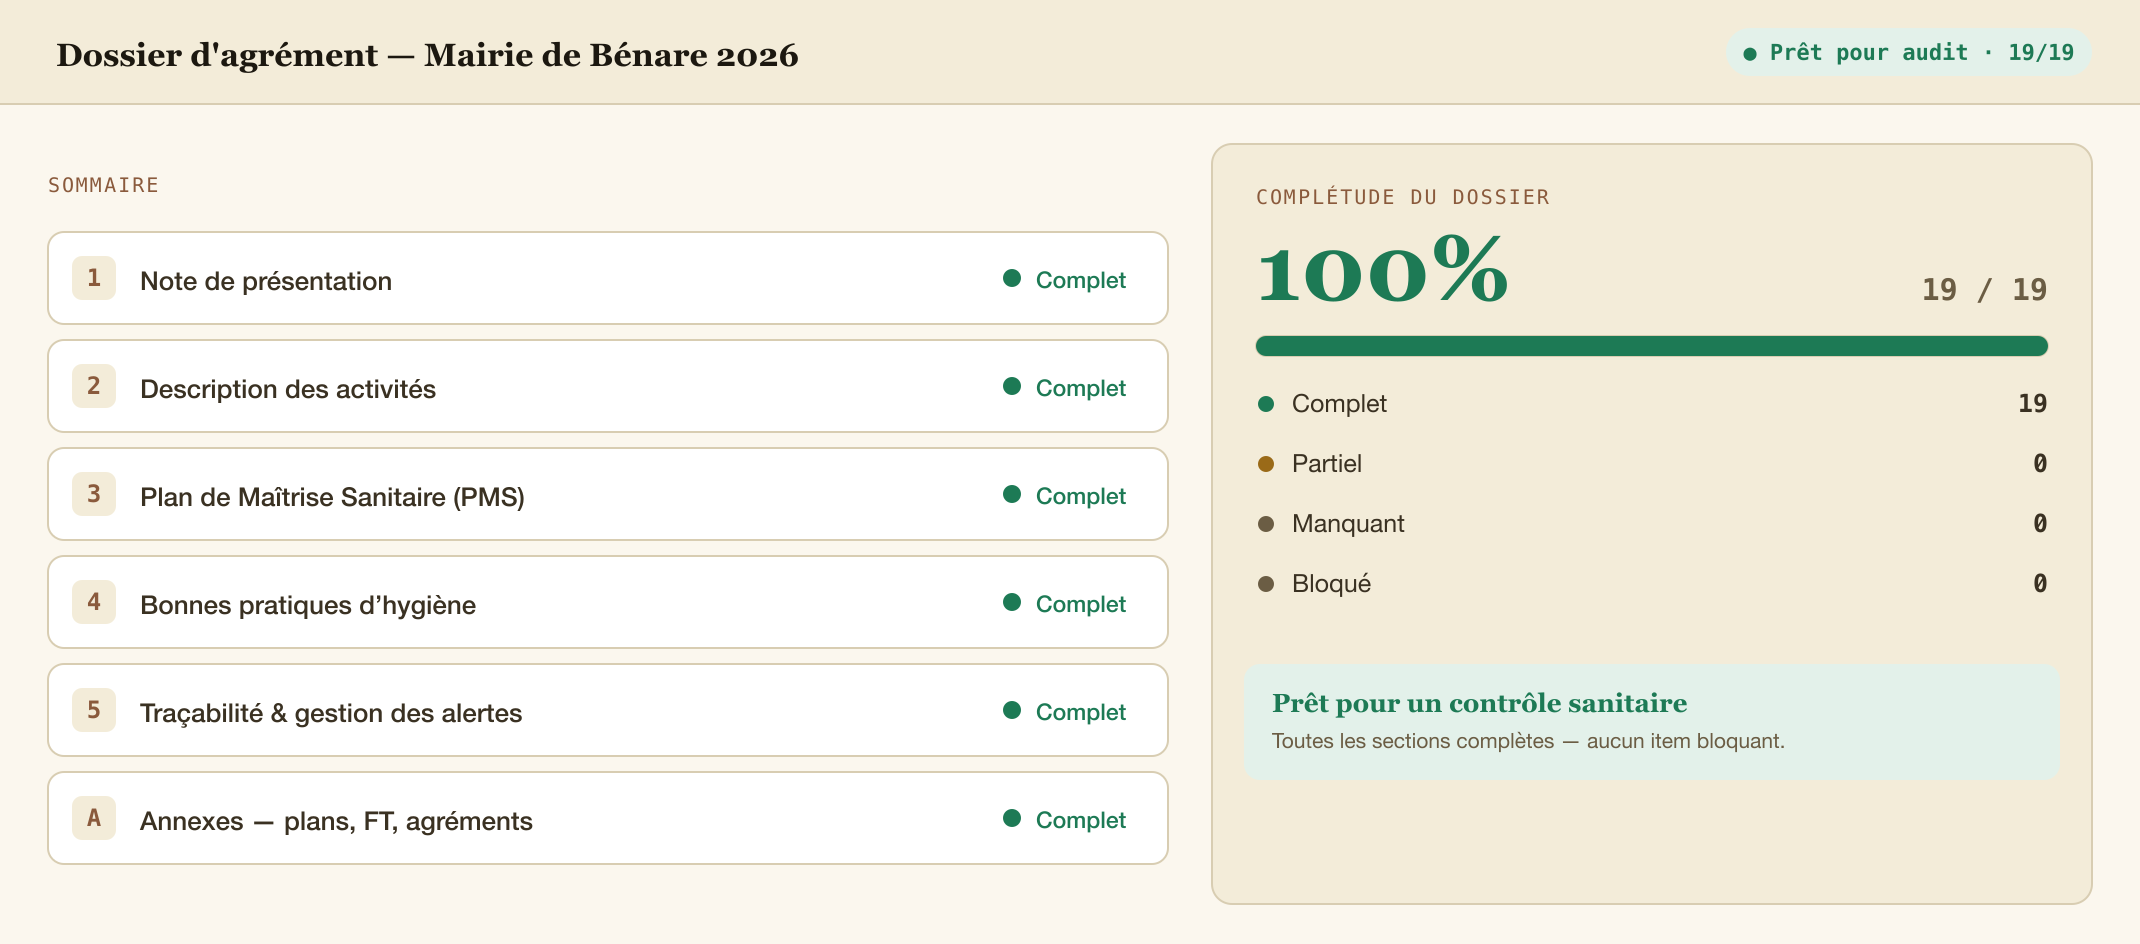Image resolution: width=2140 pixels, height=944 pixels.
Task: Click number badge 1 in the sommaire
Action: coord(94,278)
